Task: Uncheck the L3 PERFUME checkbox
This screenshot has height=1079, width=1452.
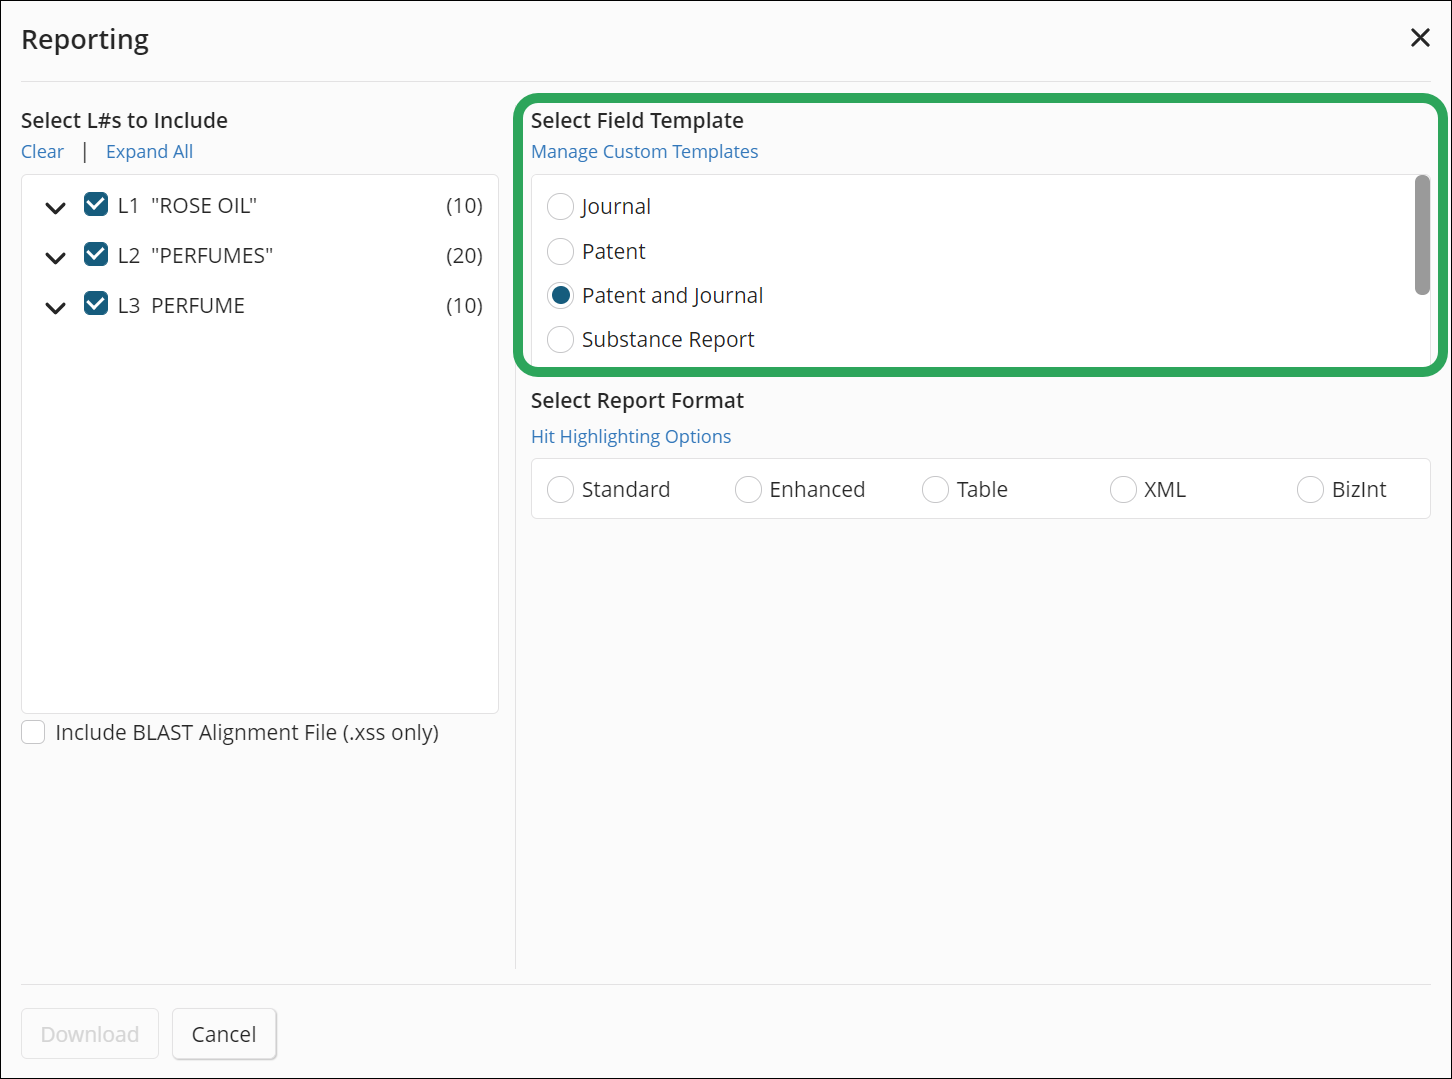Action: pyautogui.click(x=96, y=304)
